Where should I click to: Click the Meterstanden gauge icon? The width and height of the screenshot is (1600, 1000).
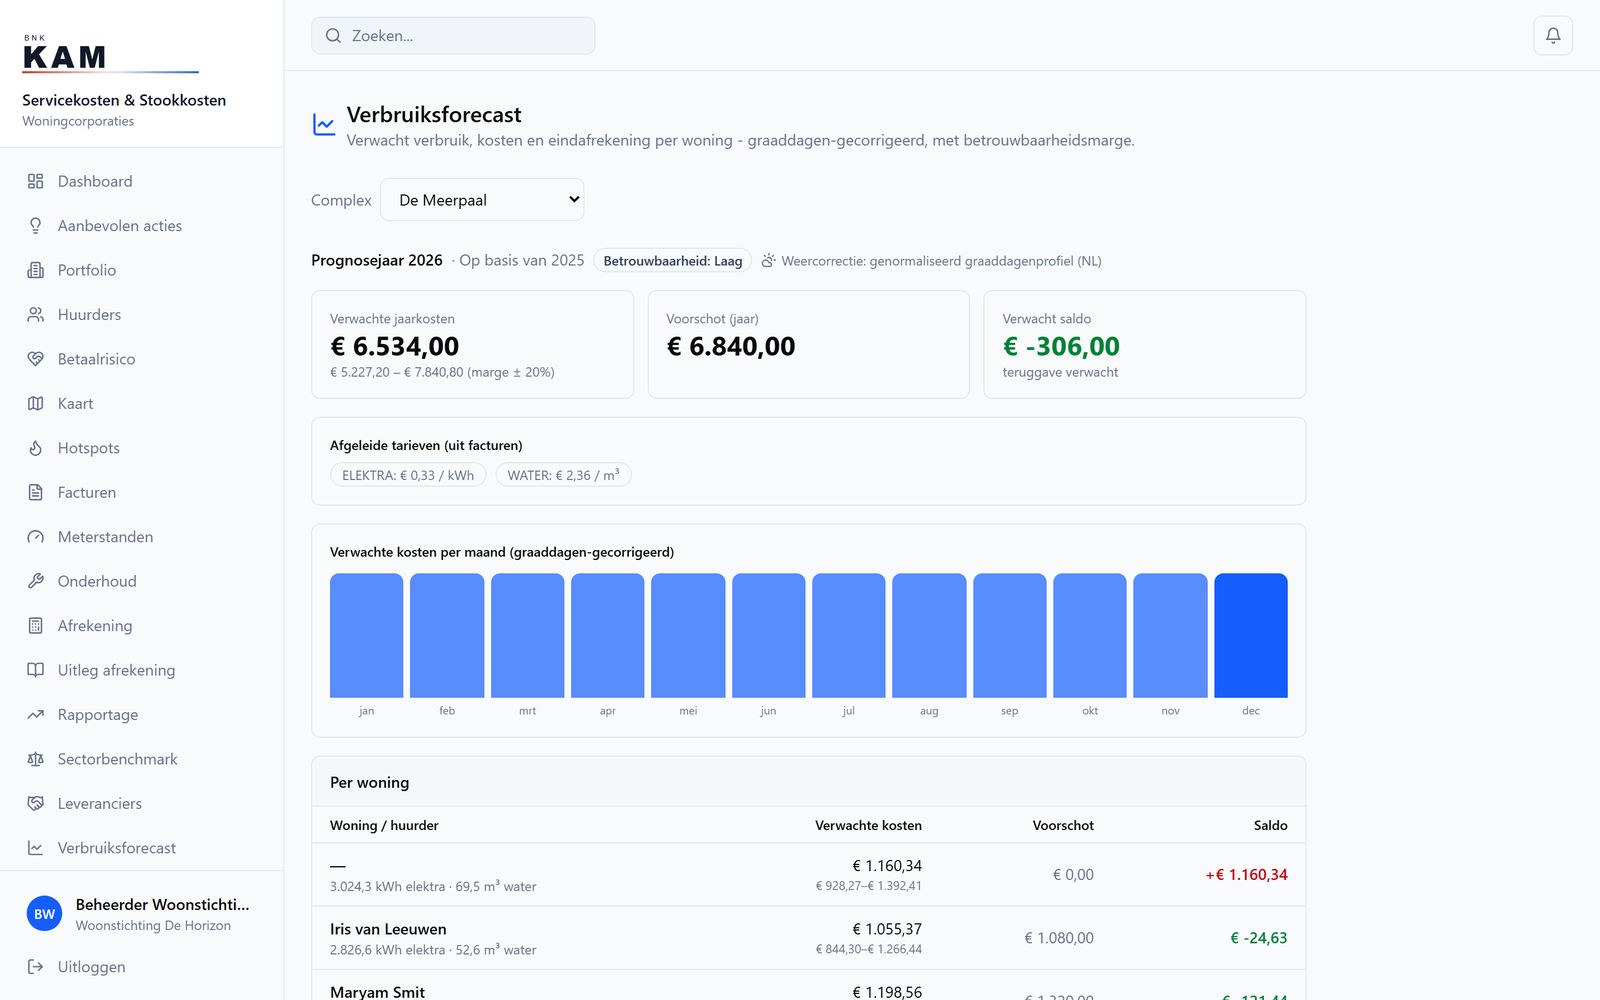[36, 537]
